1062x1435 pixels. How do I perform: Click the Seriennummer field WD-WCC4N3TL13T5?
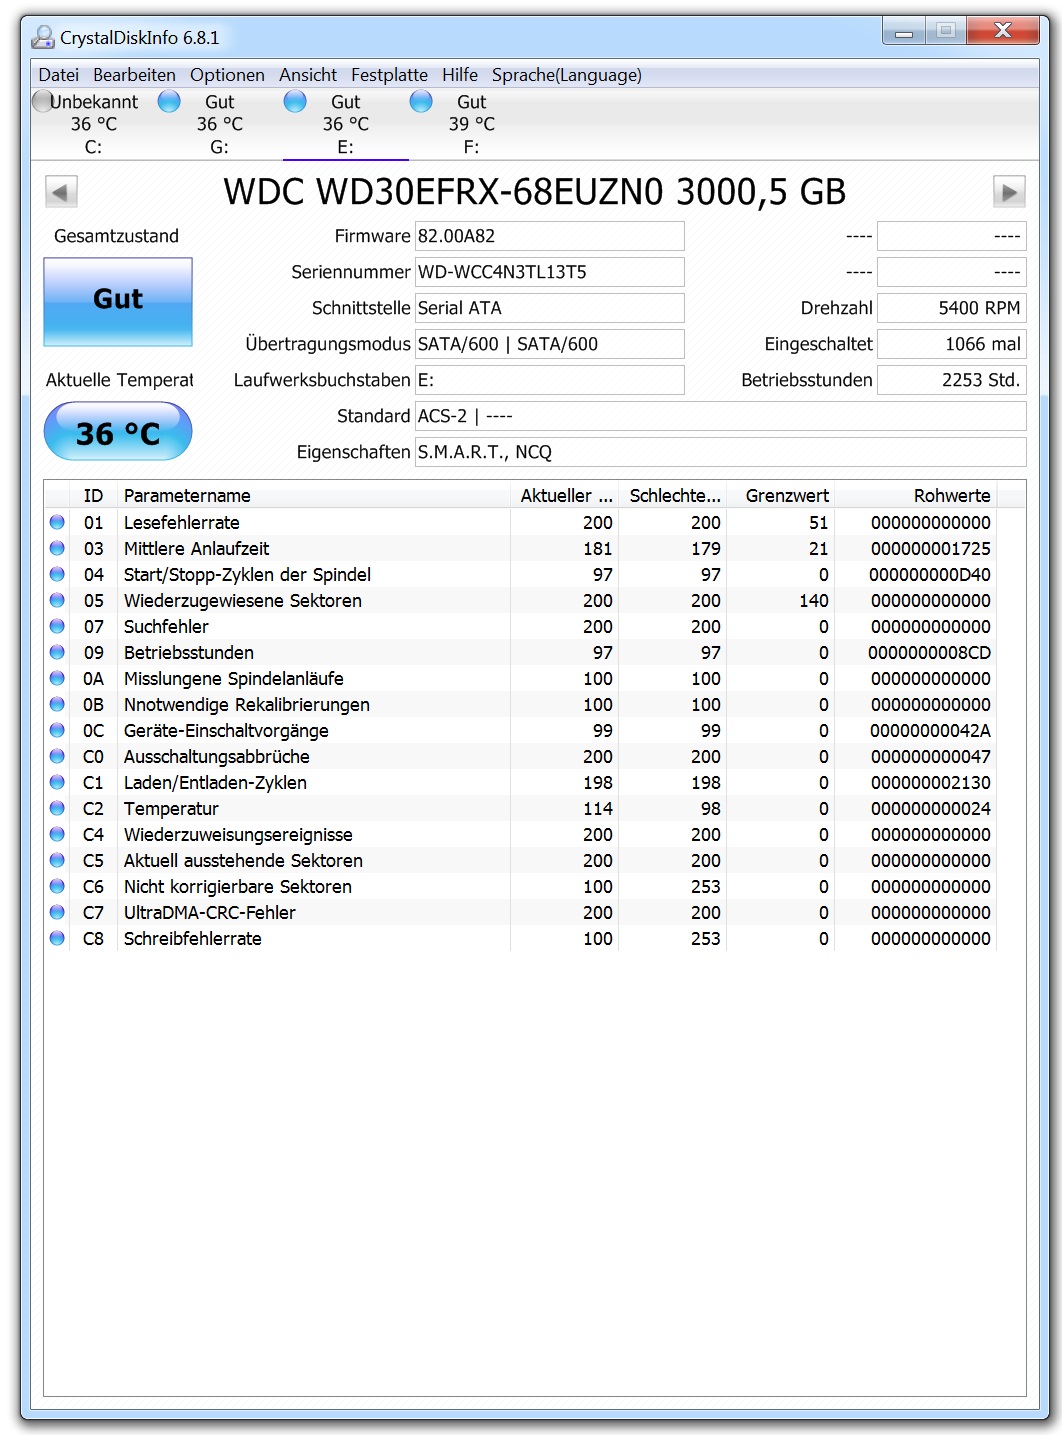pos(550,272)
